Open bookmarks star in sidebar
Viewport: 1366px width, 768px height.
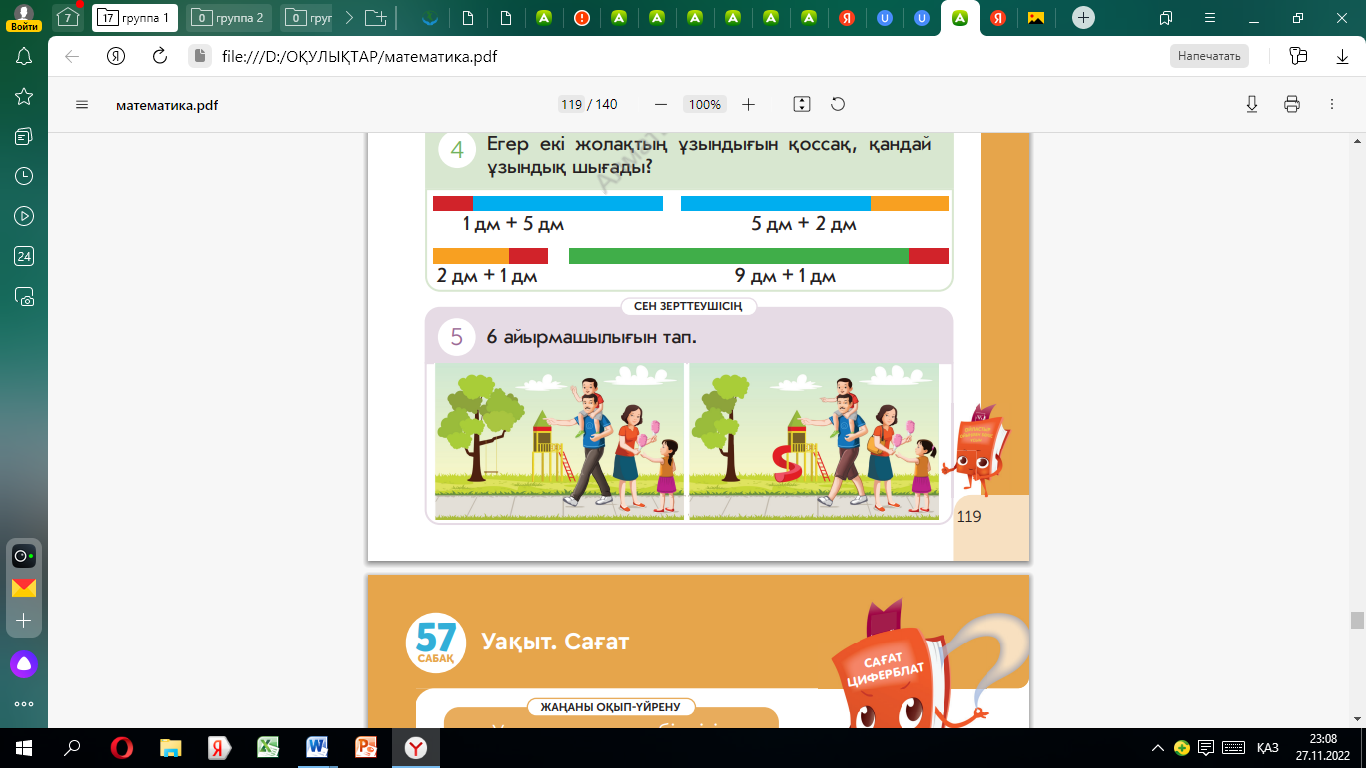click(x=24, y=96)
